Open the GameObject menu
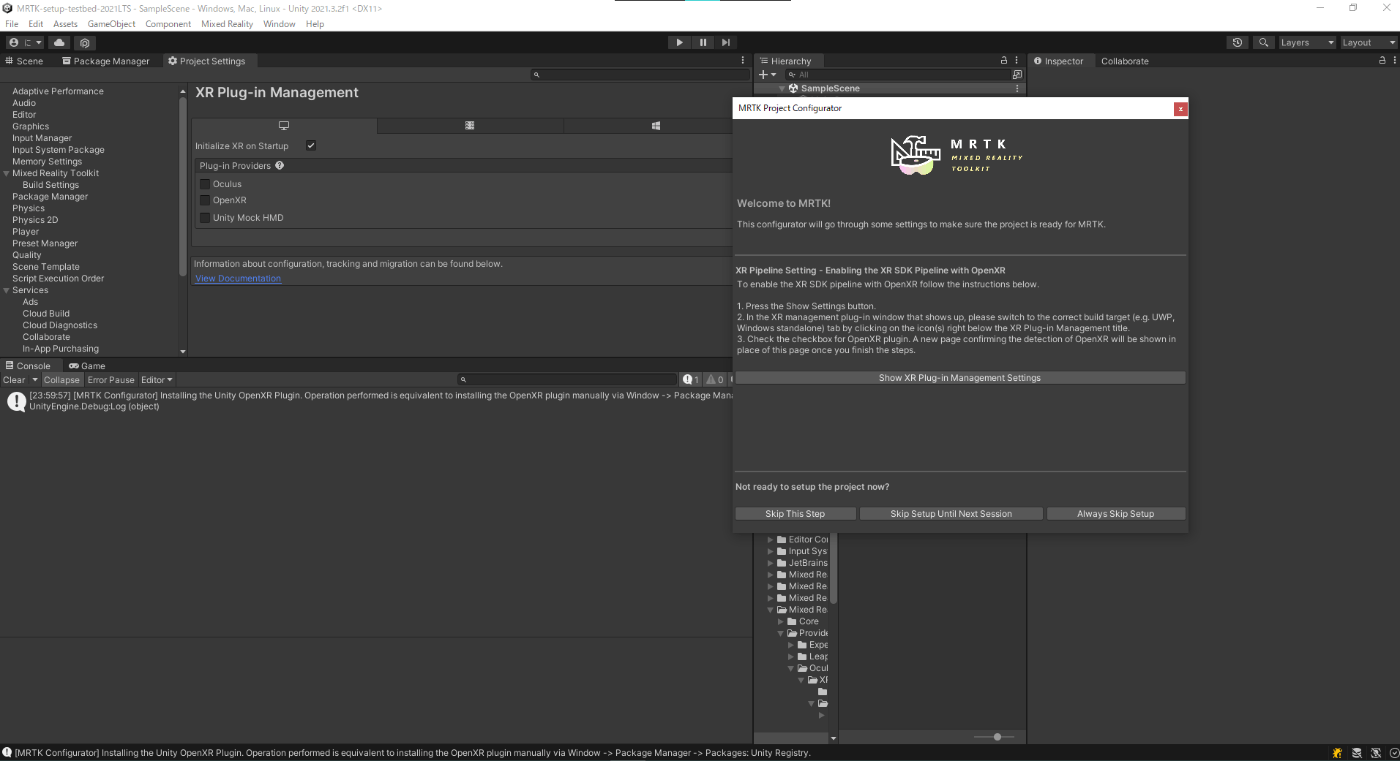This screenshot has height=761, width=1400. (x=111, y=24)
